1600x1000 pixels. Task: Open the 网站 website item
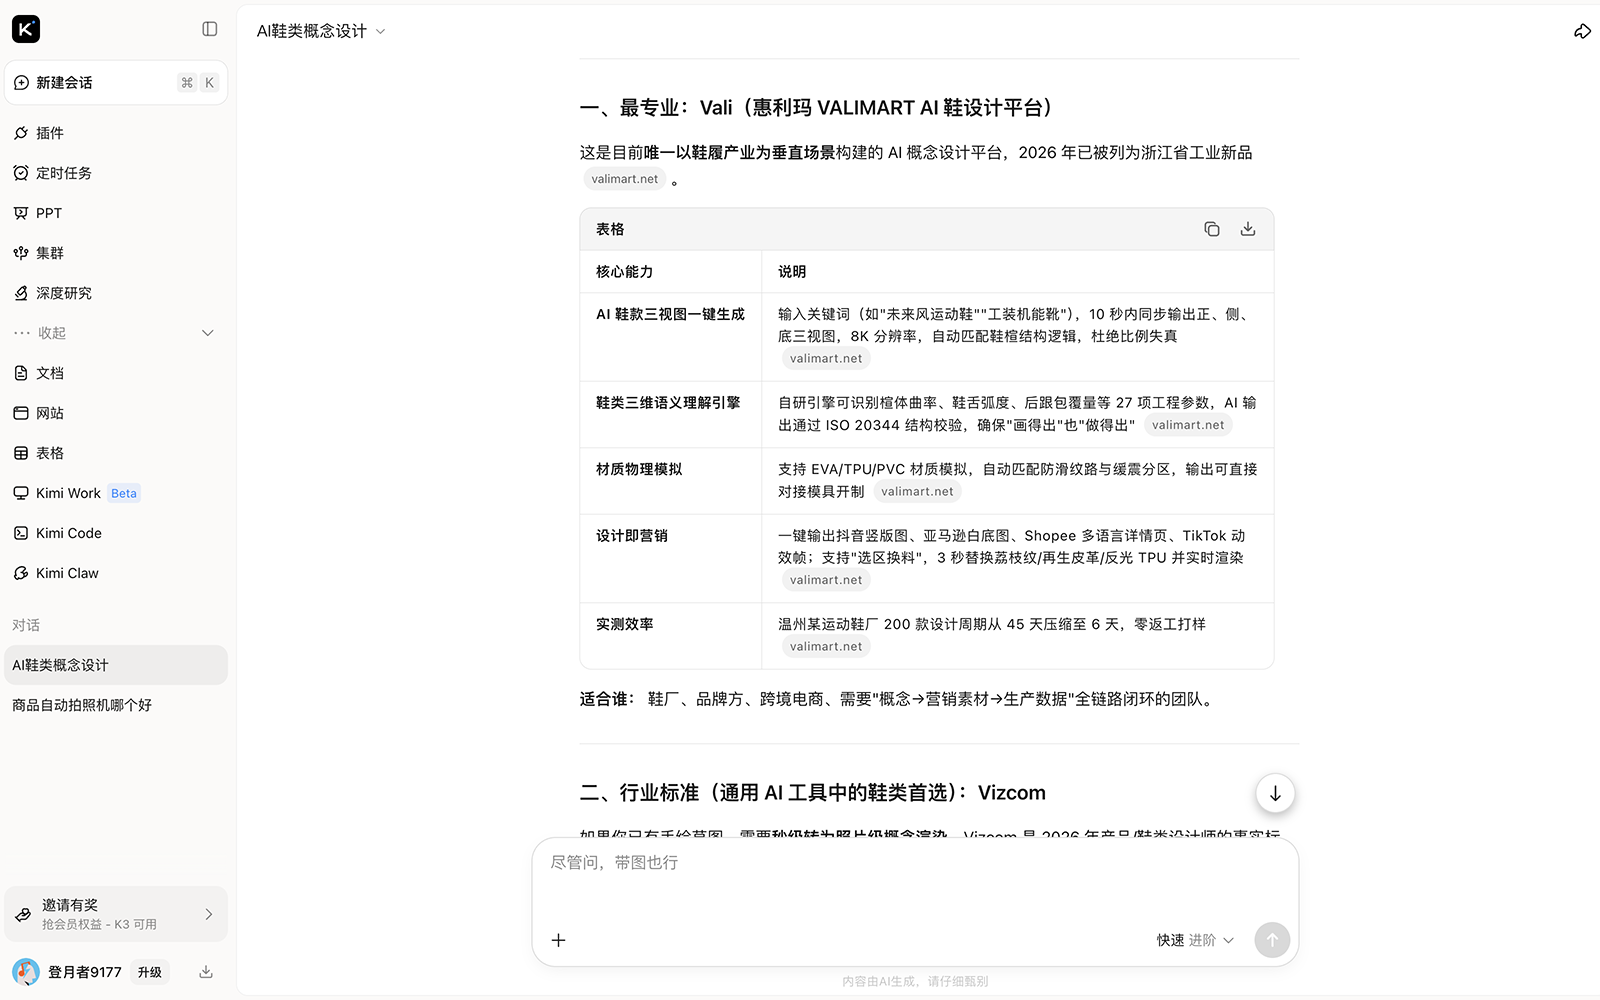[116, 413]
